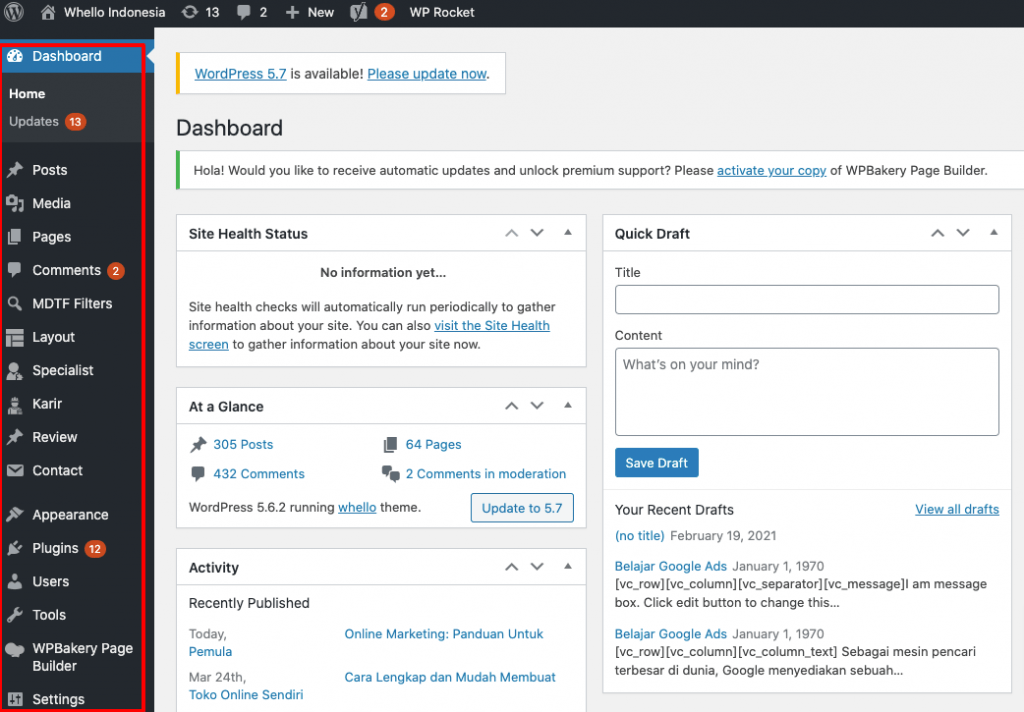Open the Updates submenu item
1024x712 pixels.
pyautogui.click(x=34, y=121)
